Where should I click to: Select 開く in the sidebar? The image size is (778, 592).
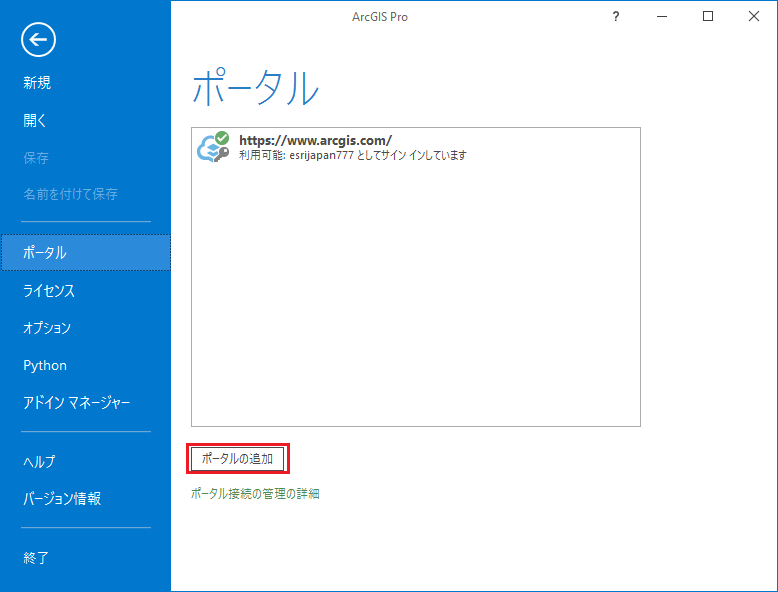pyautogui.click(x=35, y=120)
